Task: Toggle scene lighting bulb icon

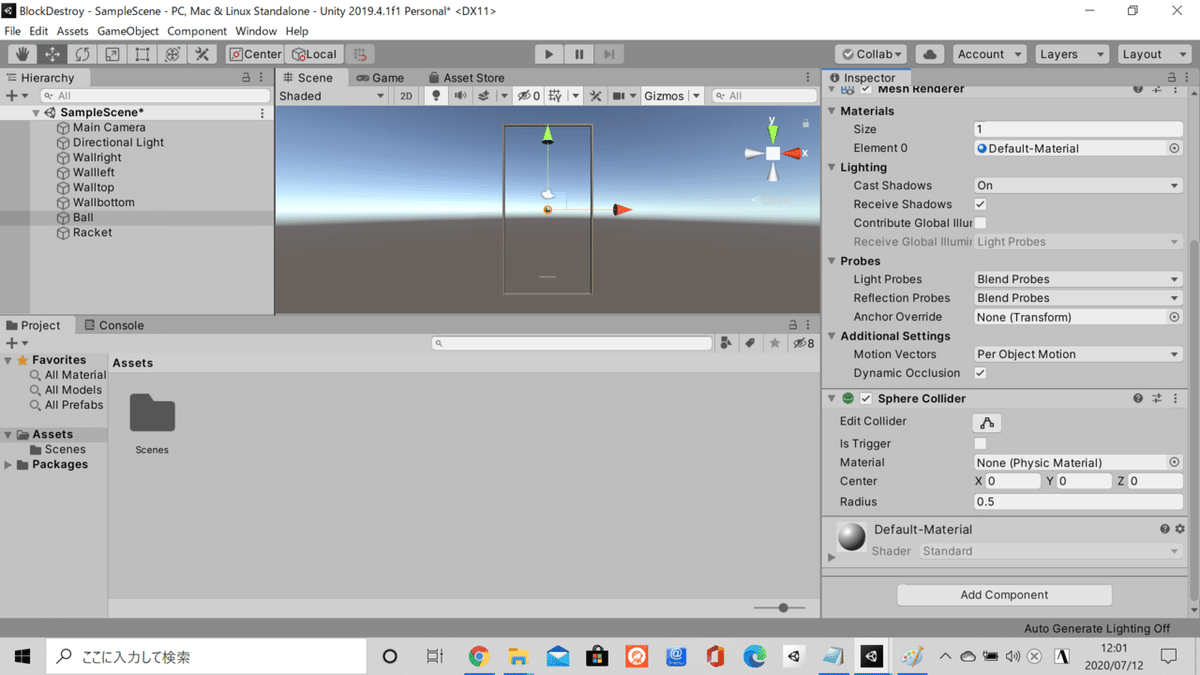Action: coord(436,96)
